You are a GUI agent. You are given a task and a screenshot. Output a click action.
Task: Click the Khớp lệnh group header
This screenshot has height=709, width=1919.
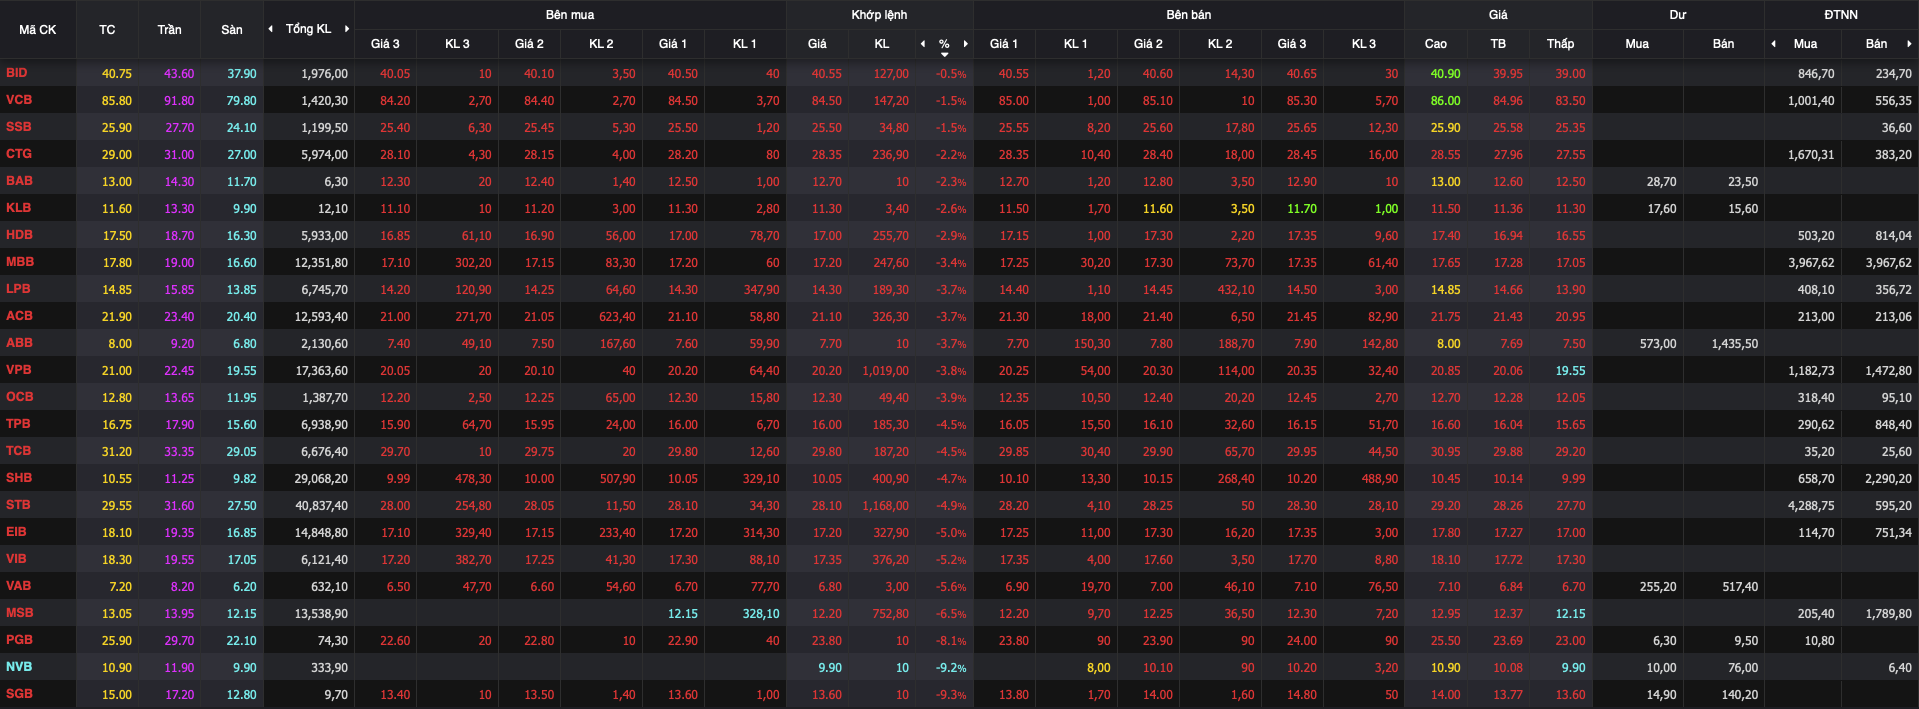[x=880, y=15]
